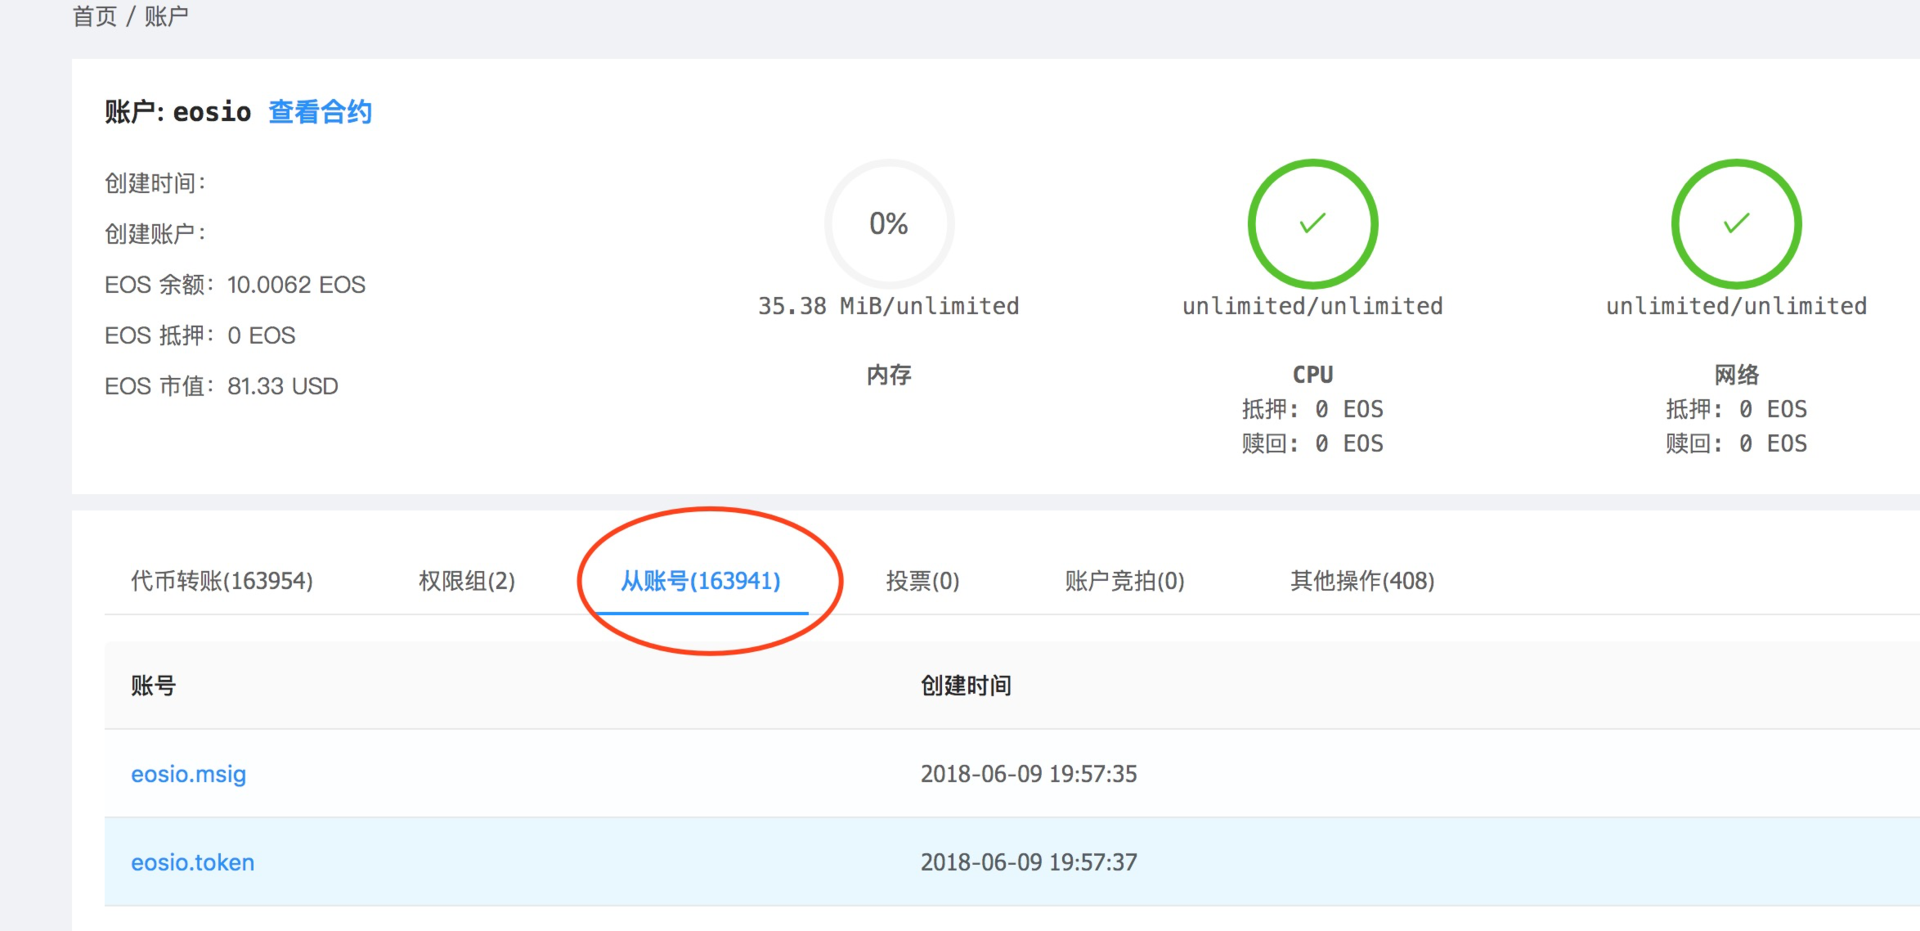This screenshot has width=1920, height=931.
Task: Click 账户 in the breadcrumb
Action: pos(166,16)
